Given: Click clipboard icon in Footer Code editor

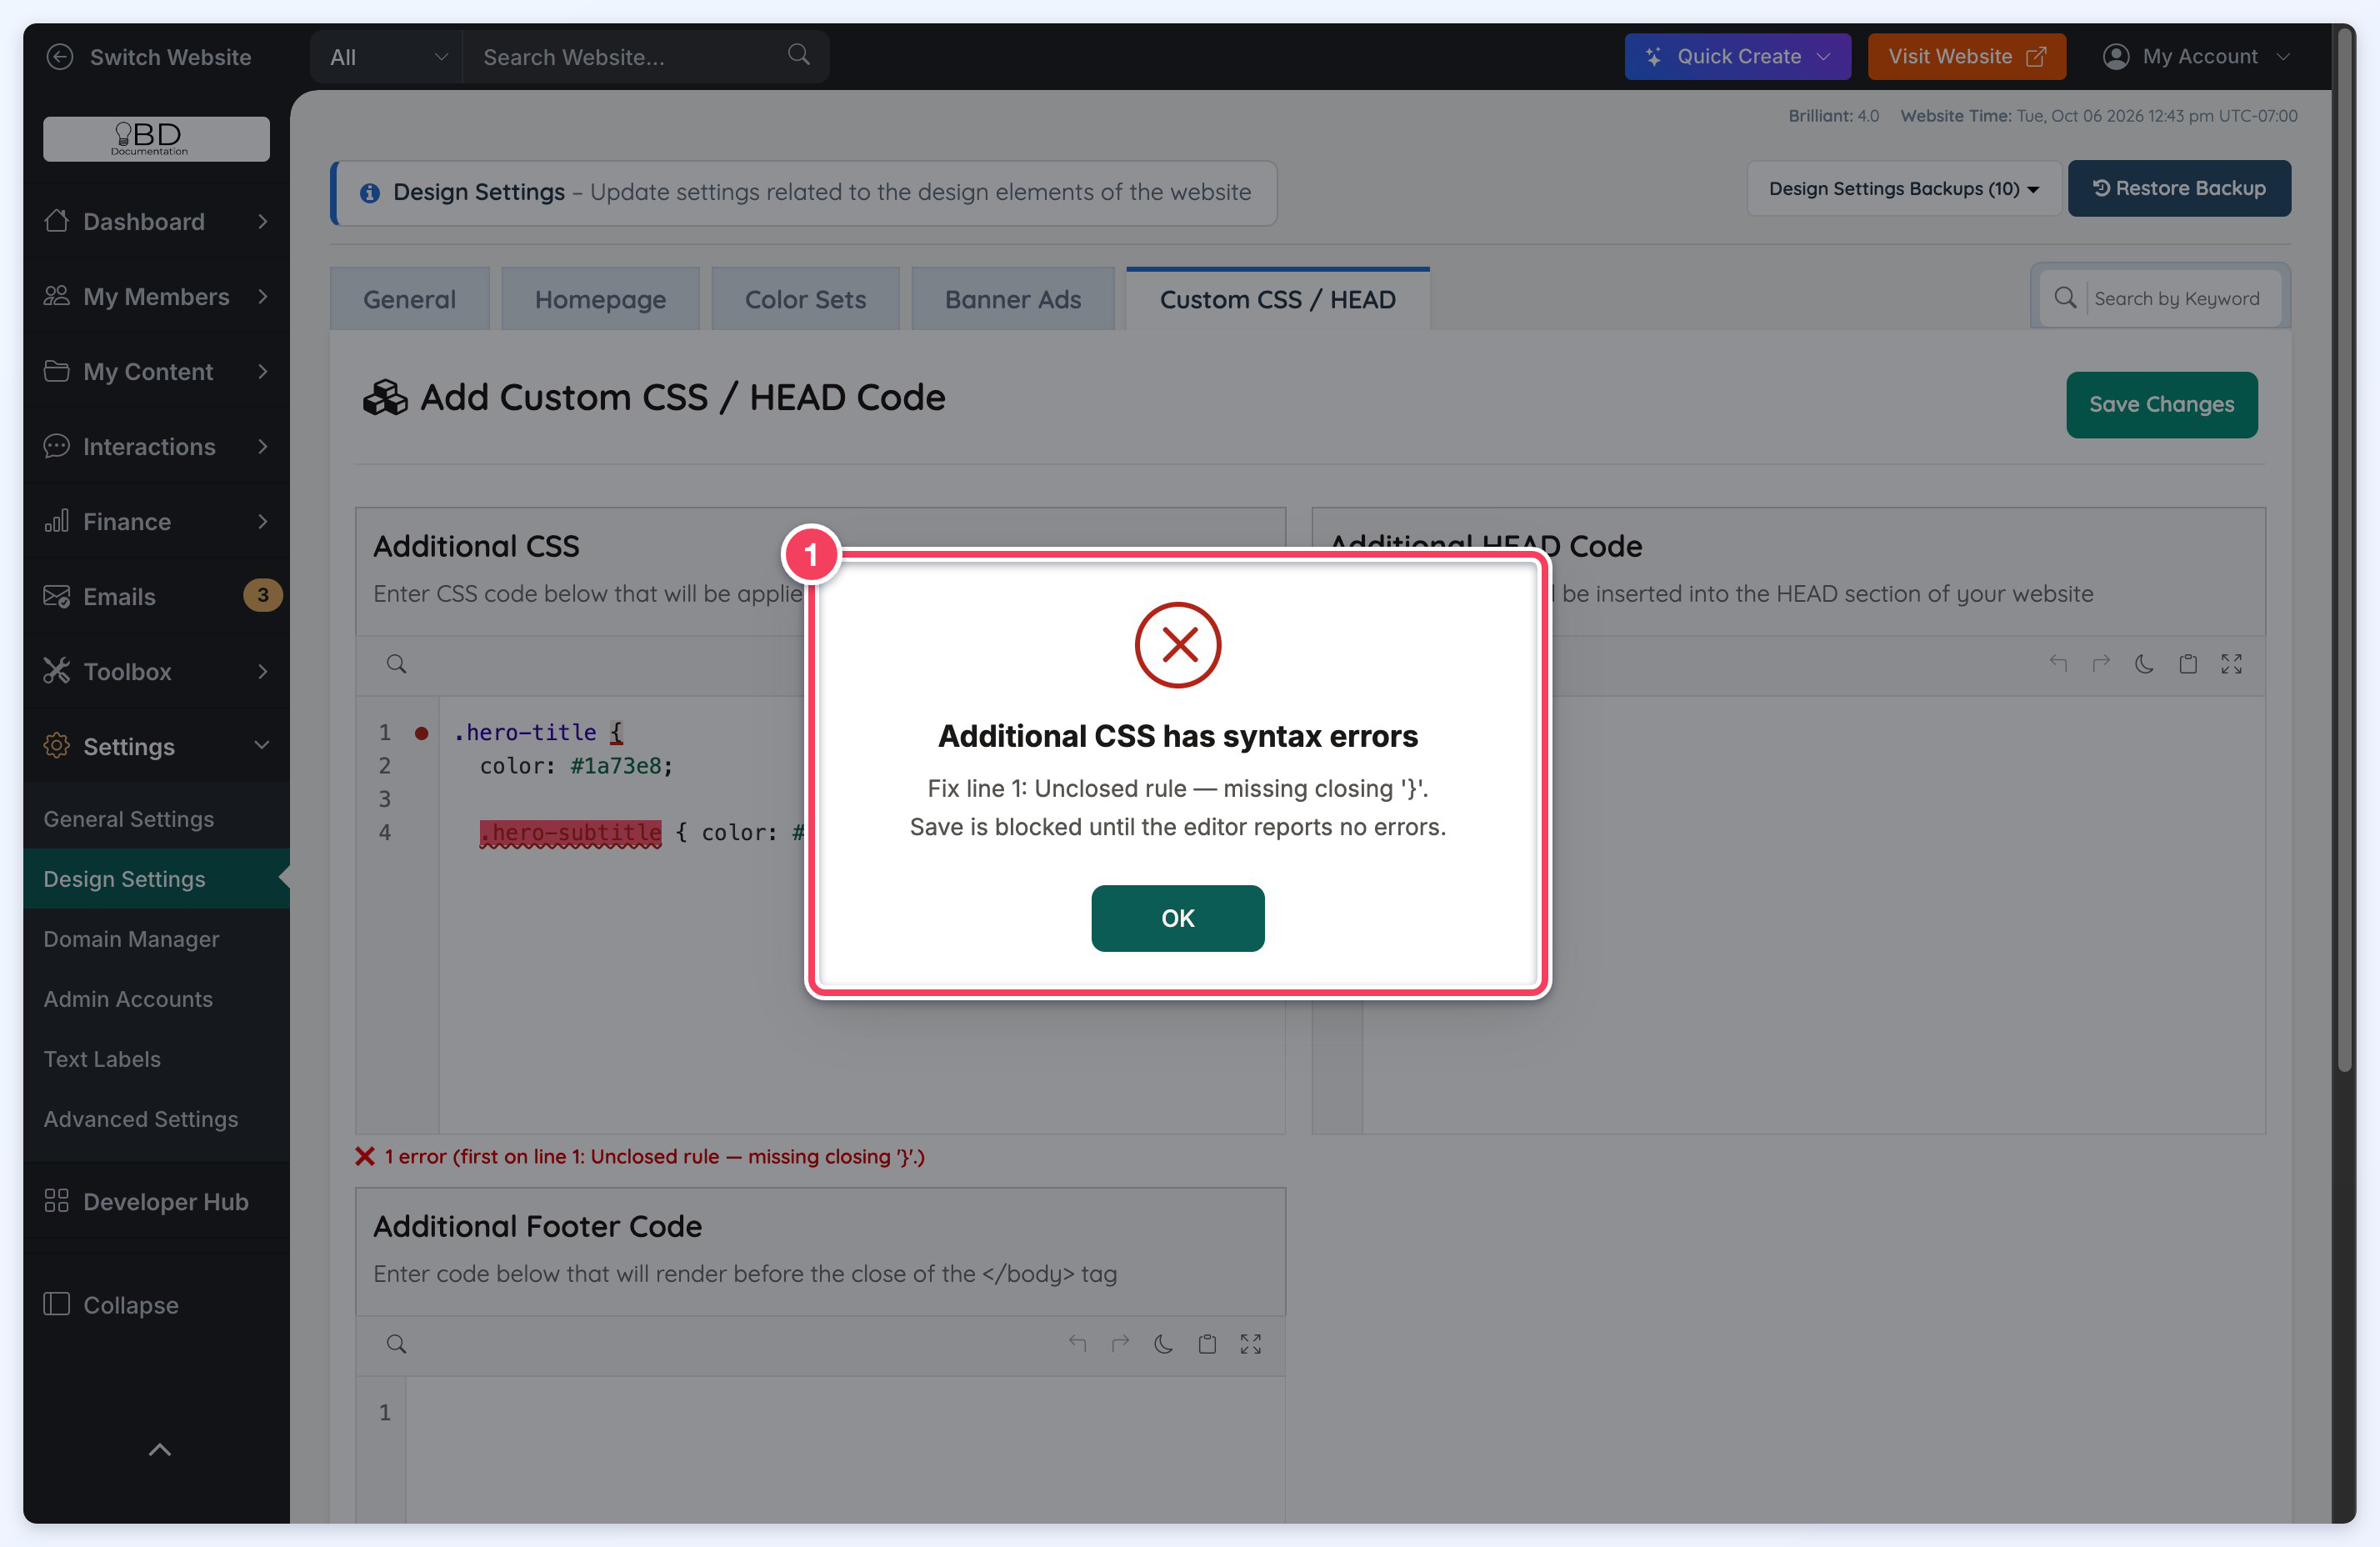Looking at the screenshot, I should coord(1207,1343).
